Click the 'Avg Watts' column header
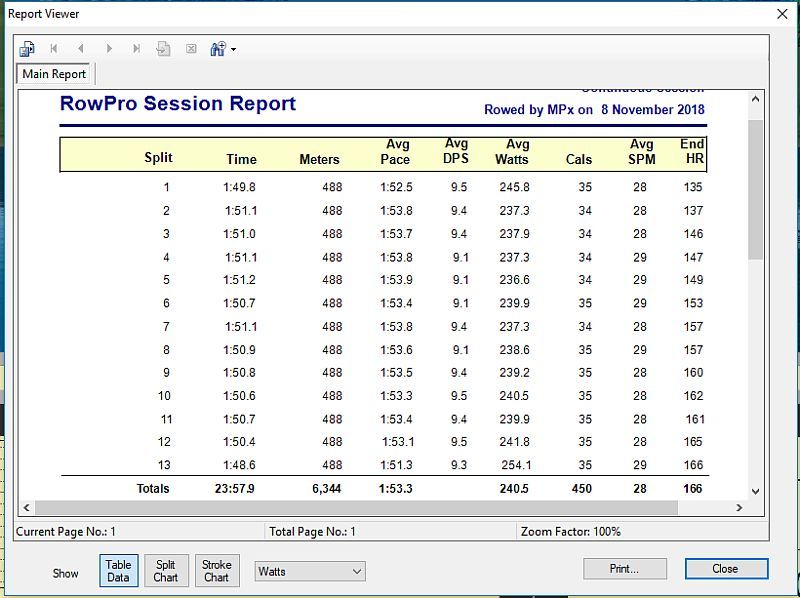This screenshot has height=598, width=800. pos(512,152)
